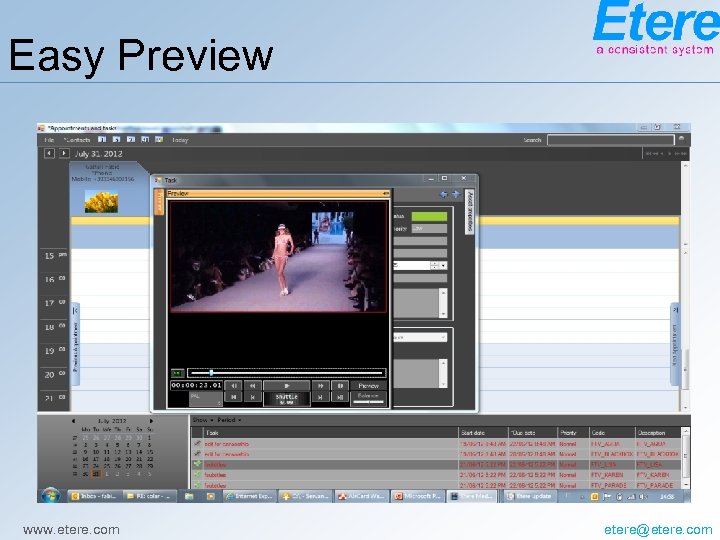Viewport: 720px width, 540px height.
Task: Open the File menu
Action: coord(49,140)
